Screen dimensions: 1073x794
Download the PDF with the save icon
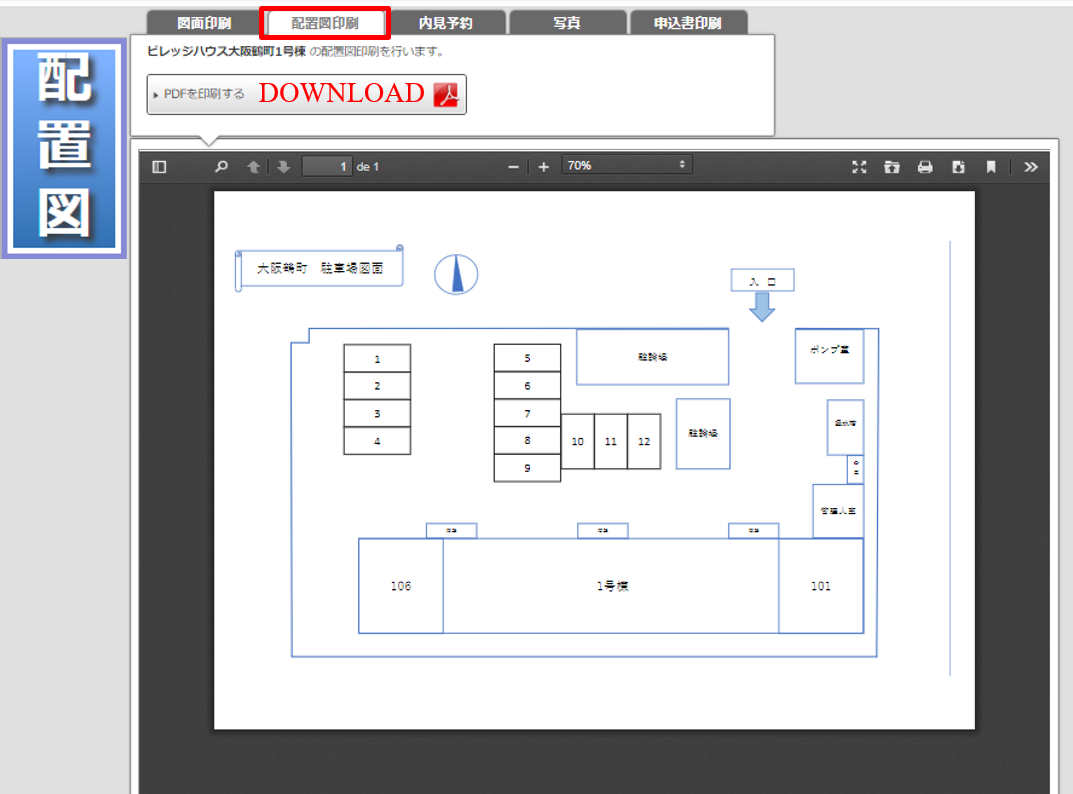click(x=958, y=167)
